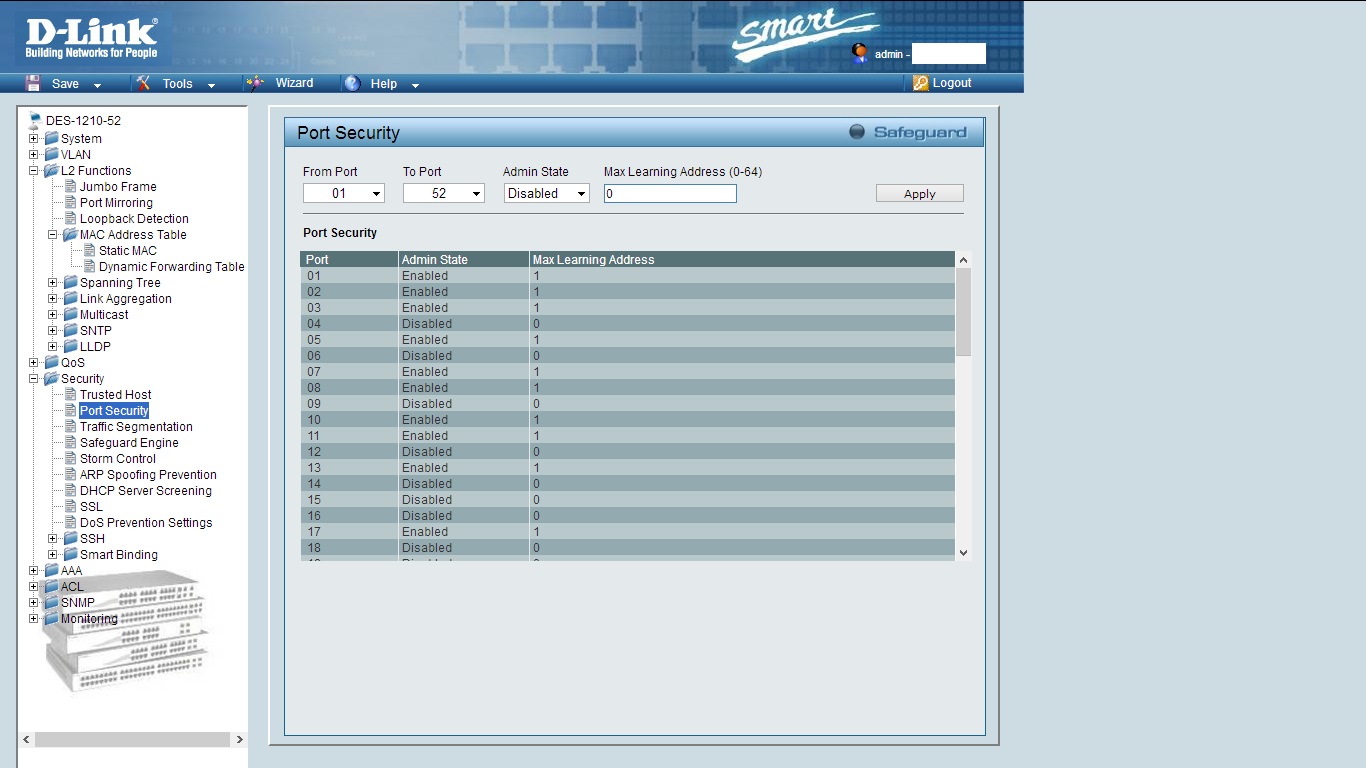Open the From Port dropdown
Viewport: 1366px width, 768px height.
tap(344, 193)
